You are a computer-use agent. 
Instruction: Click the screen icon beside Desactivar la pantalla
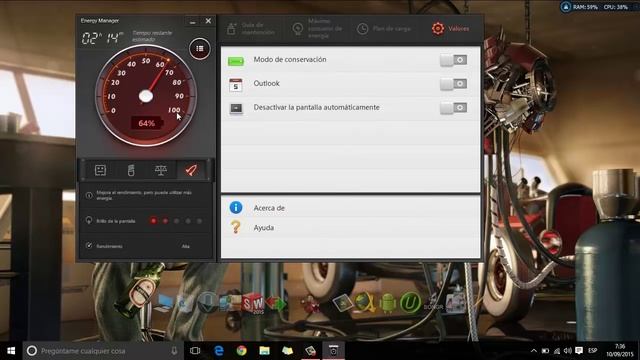point(236,108)
